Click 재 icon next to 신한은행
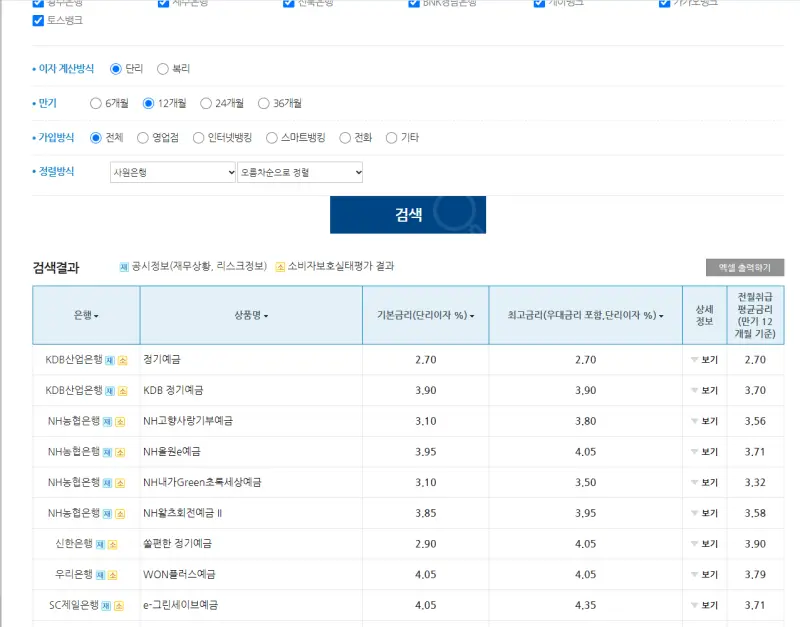The width and height of the screenshot is (800, 627). [x=100, y=545]
